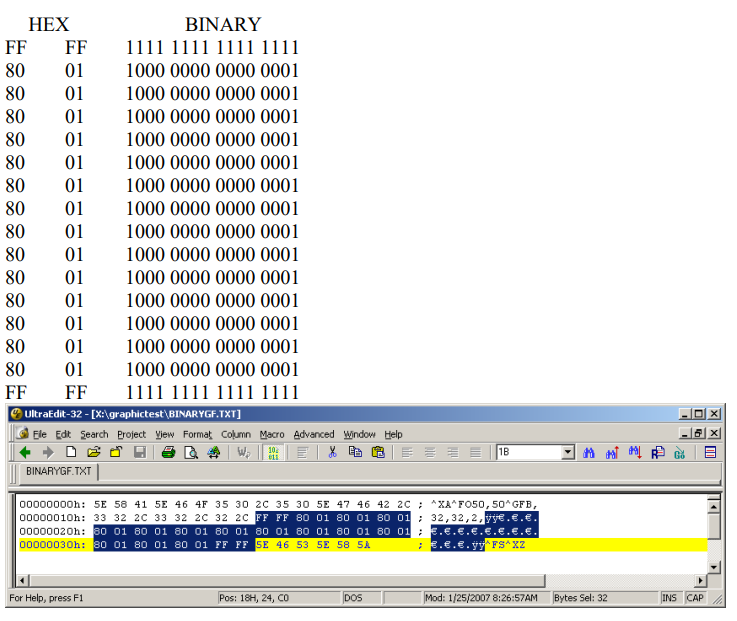The width and height of the screenshot is (737, 621).
Task: Open the Macro menu
Action: (272, 434)
